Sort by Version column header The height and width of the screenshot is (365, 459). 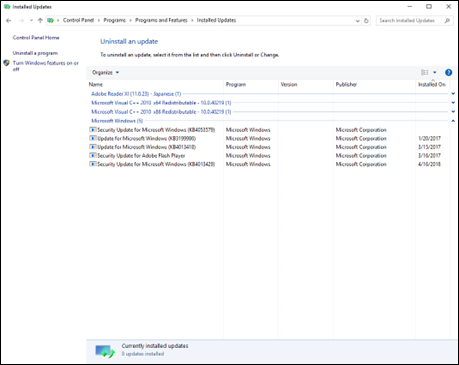[x=289, y=84]
